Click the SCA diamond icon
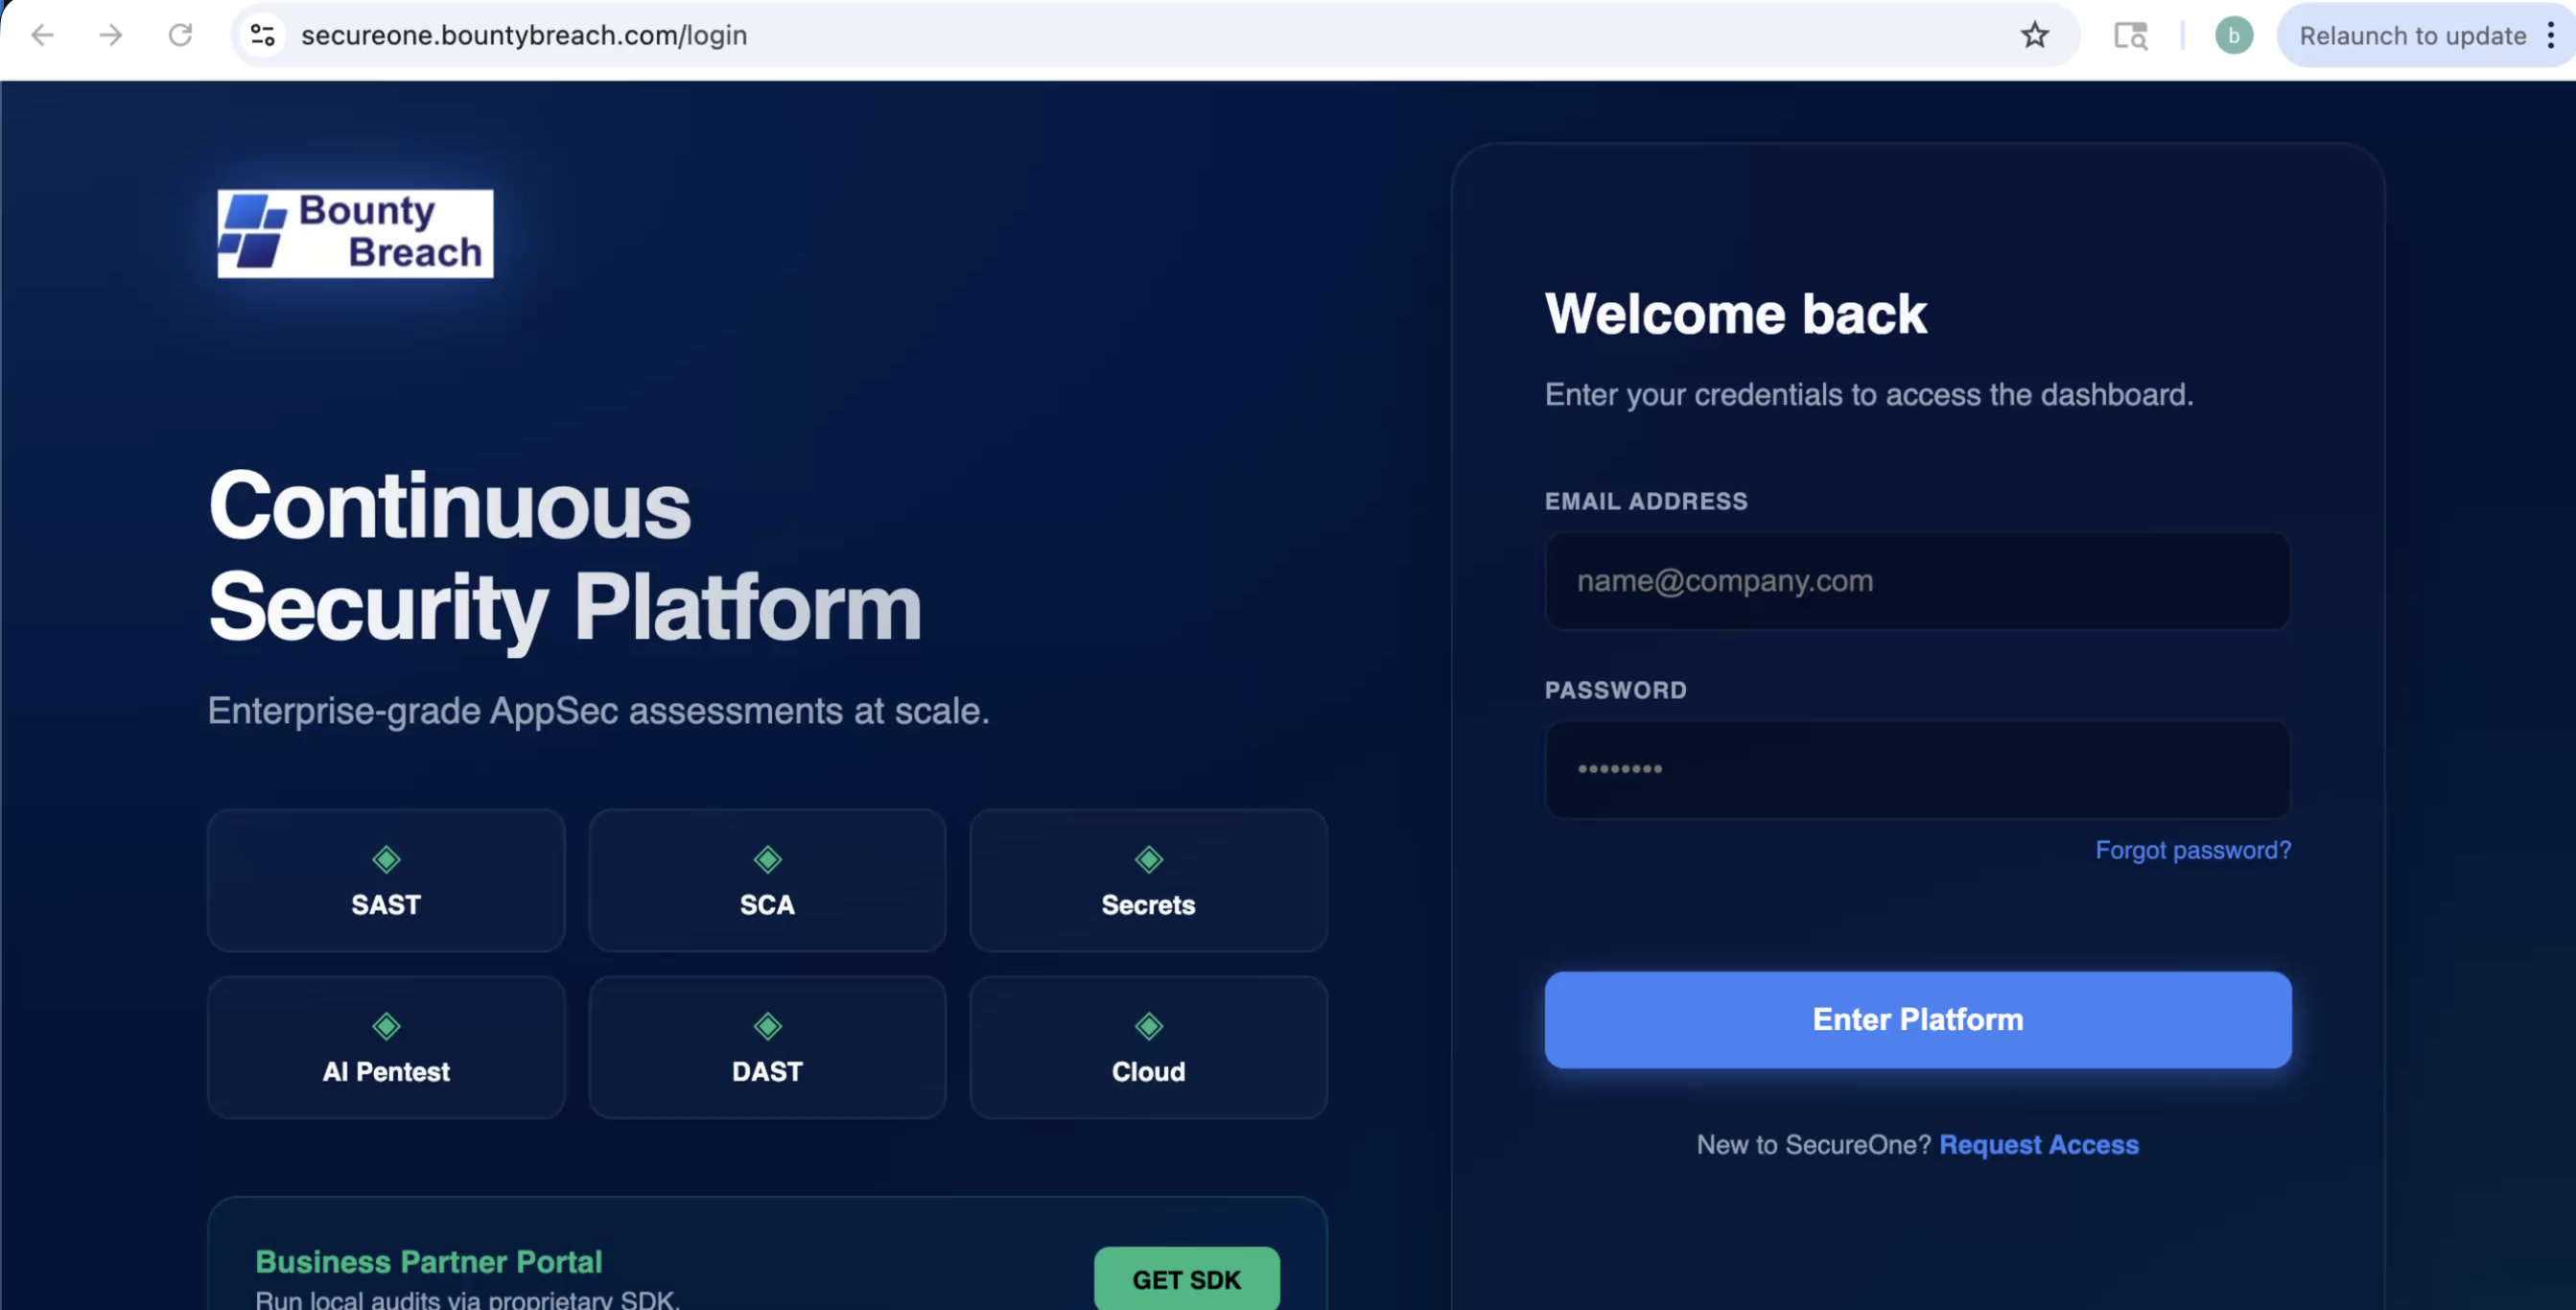The height and width of the screenshot is (1310, 2576). [767, 859]
